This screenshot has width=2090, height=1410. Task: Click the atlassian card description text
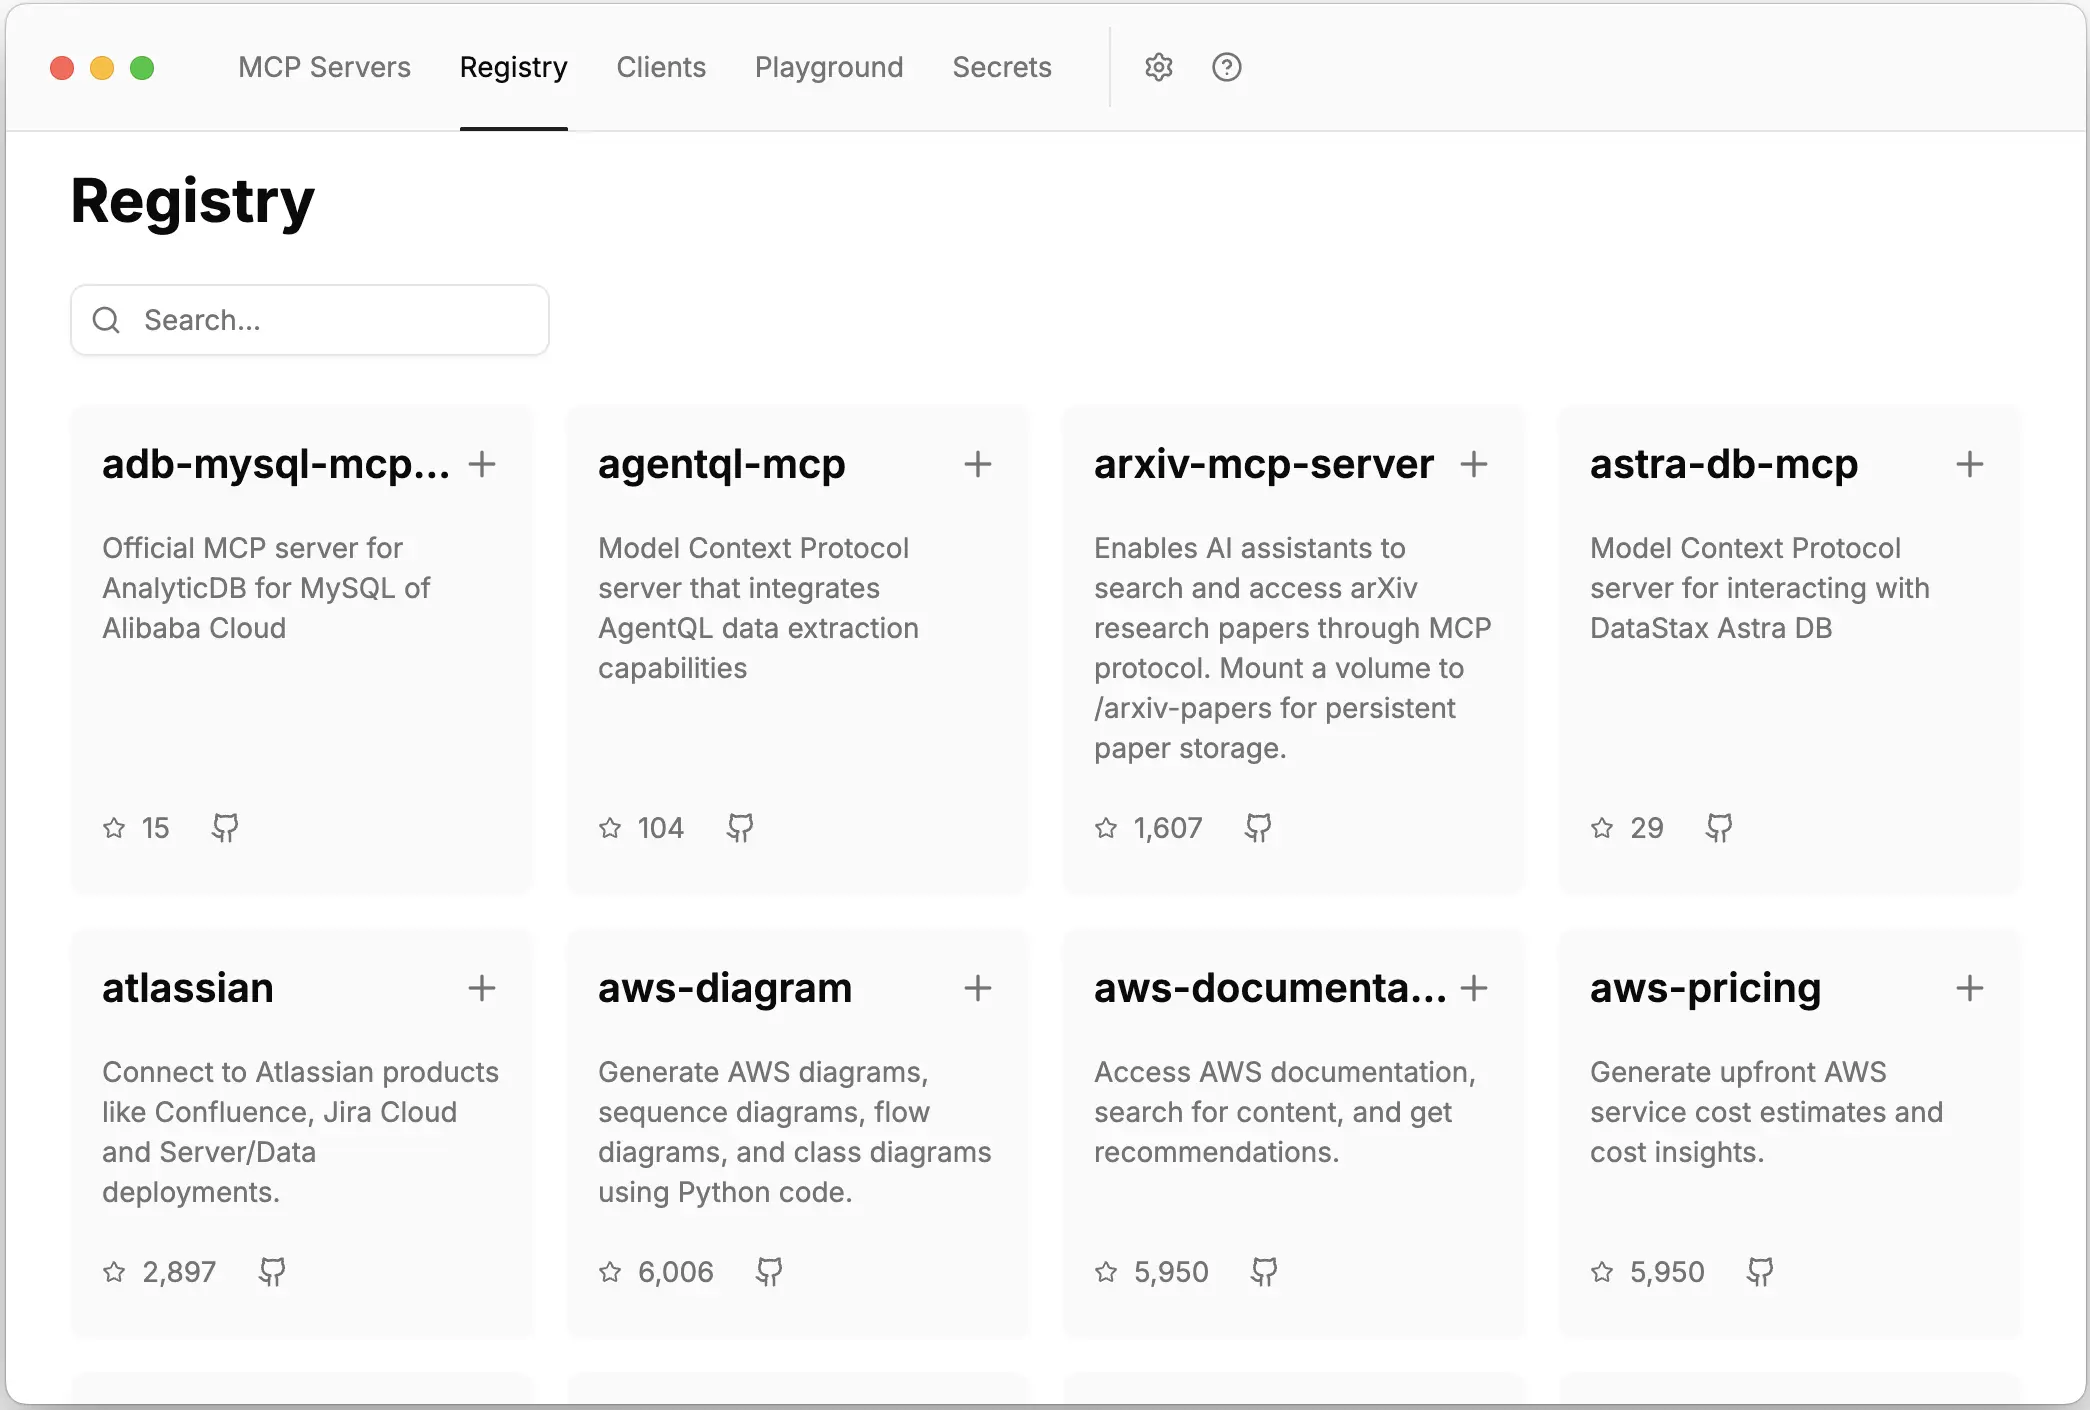tap(299, 1131)
